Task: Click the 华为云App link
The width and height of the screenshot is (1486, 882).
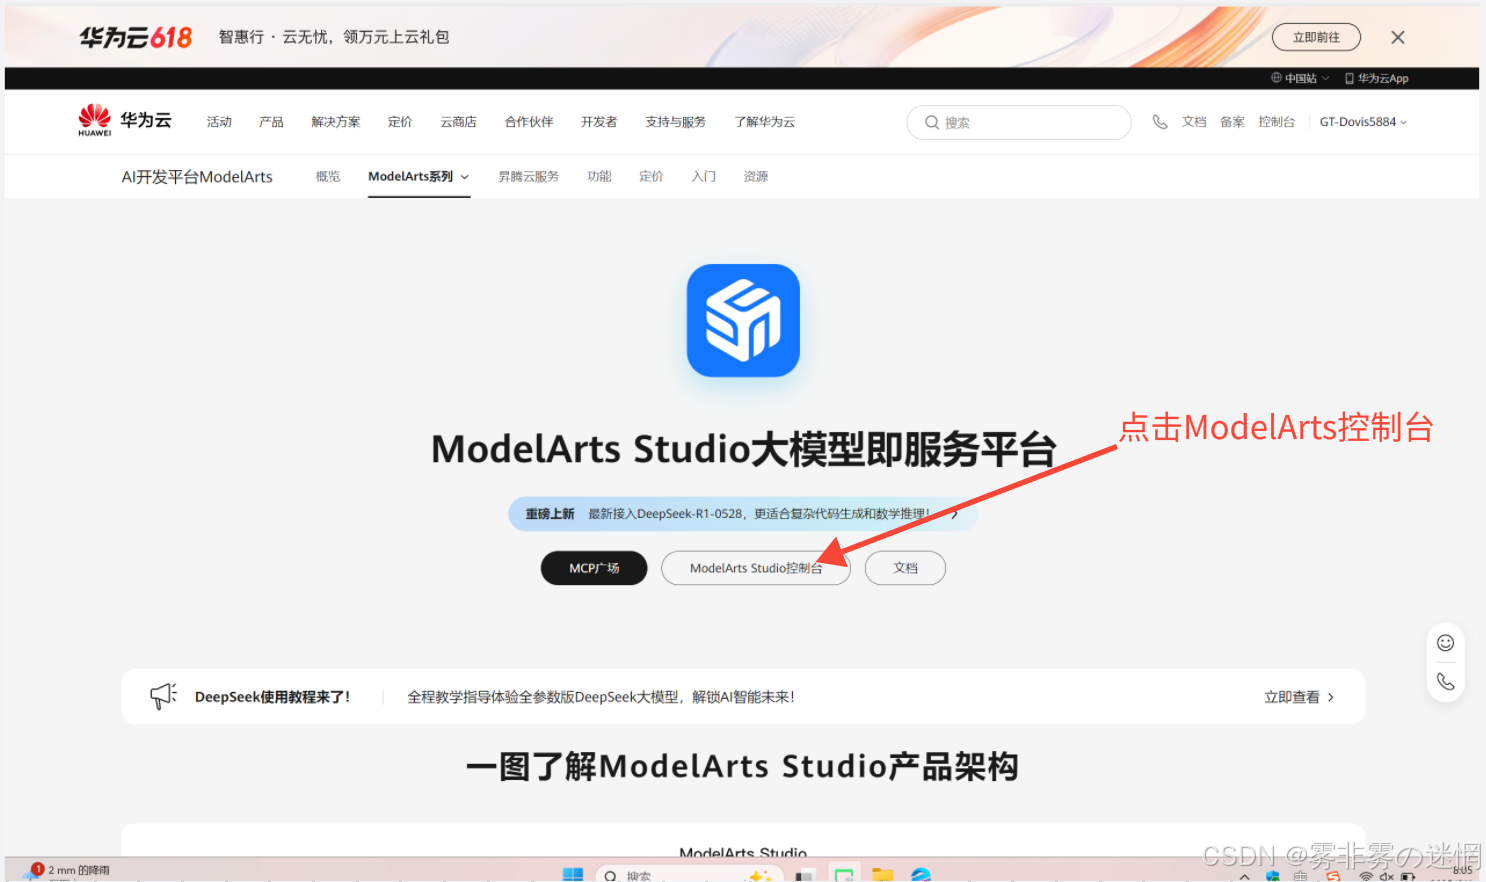Action: point(1376,78)
